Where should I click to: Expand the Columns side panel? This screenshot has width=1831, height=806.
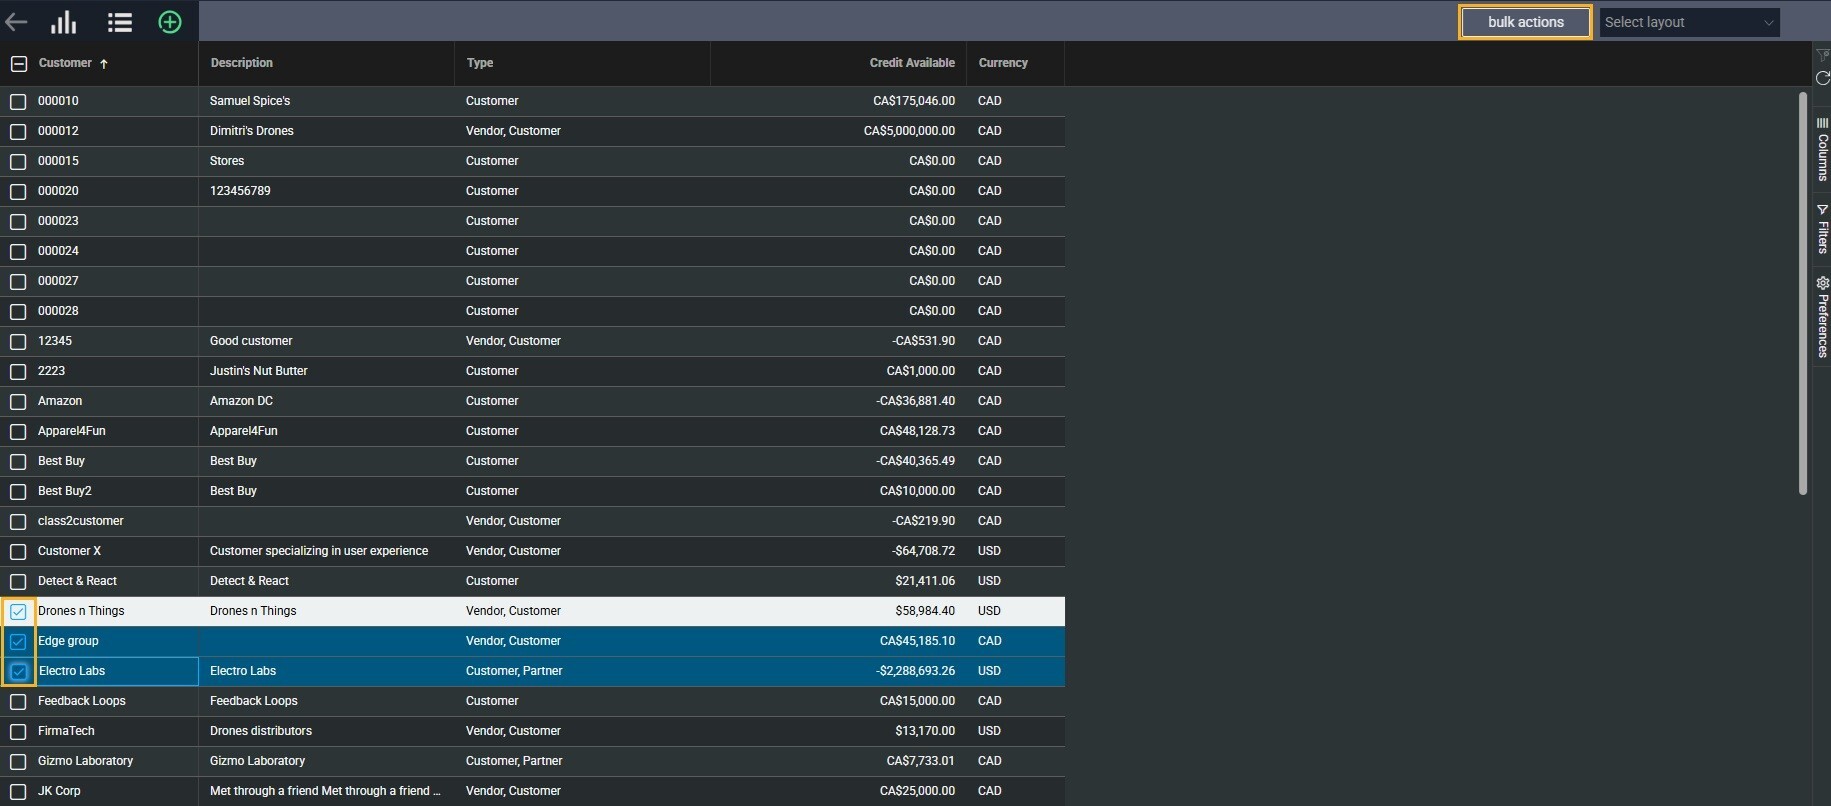(x=1822, y=149)
